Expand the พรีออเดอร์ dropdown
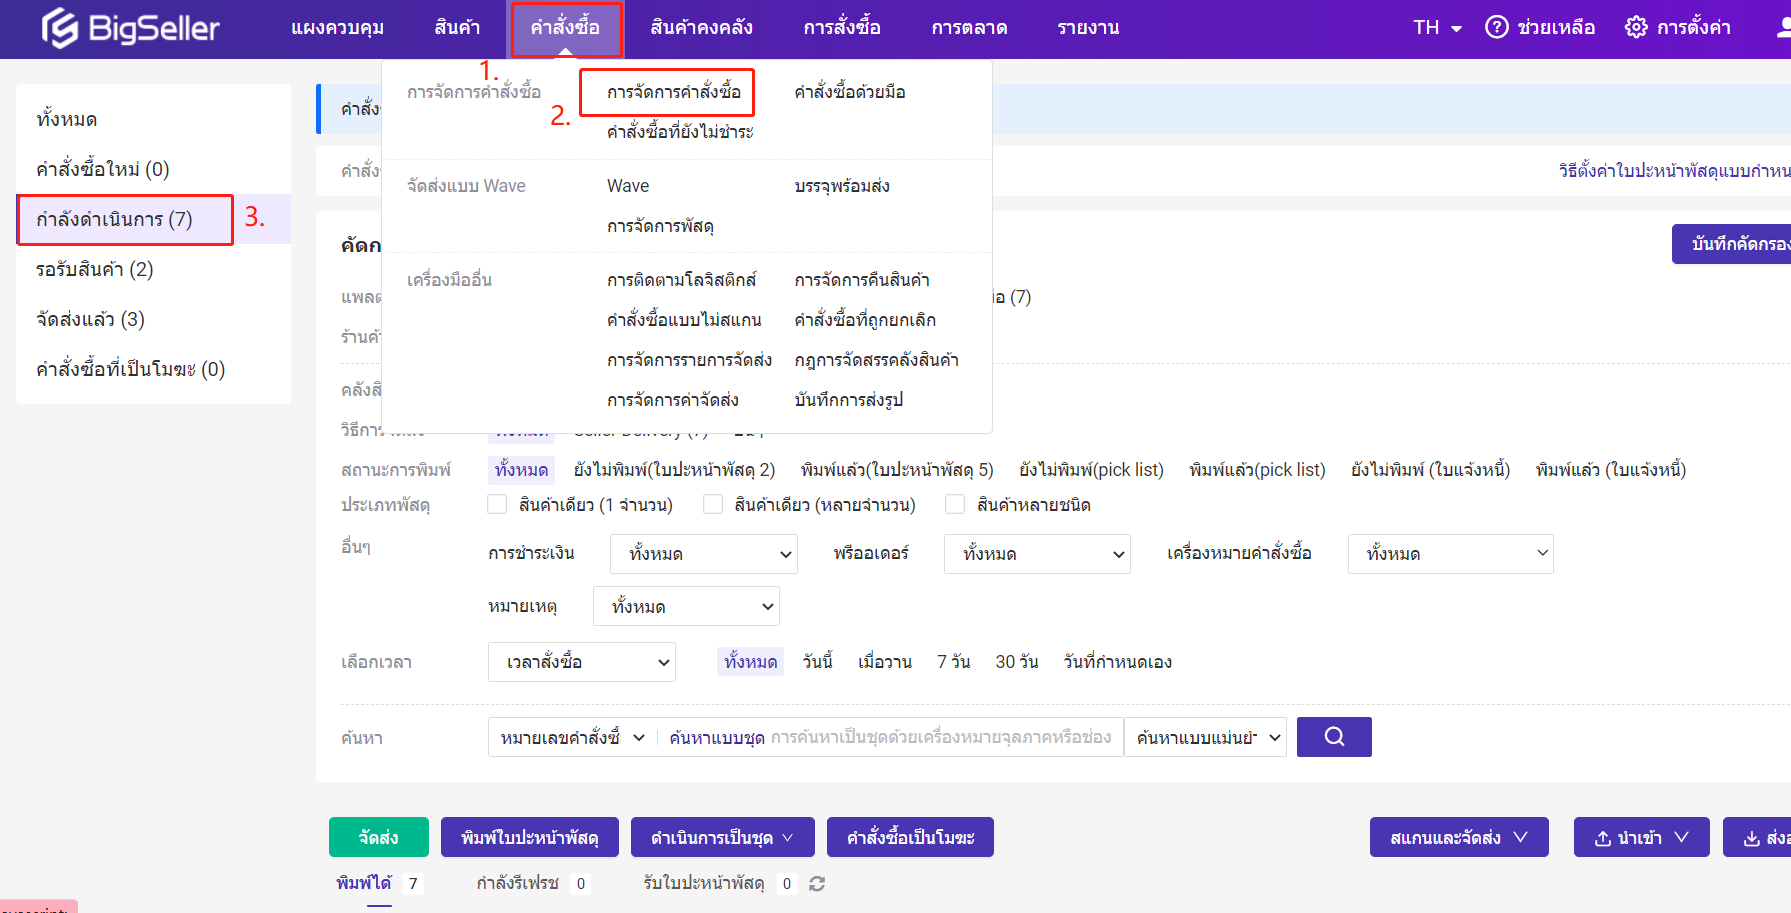1791x913 pixels. pos(1036,554)
